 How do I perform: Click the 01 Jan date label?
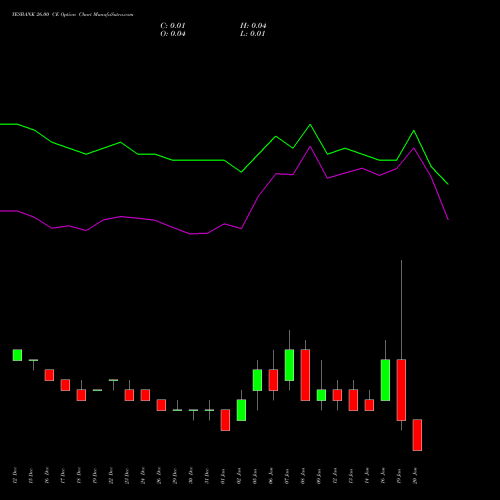tap(223, 476)
